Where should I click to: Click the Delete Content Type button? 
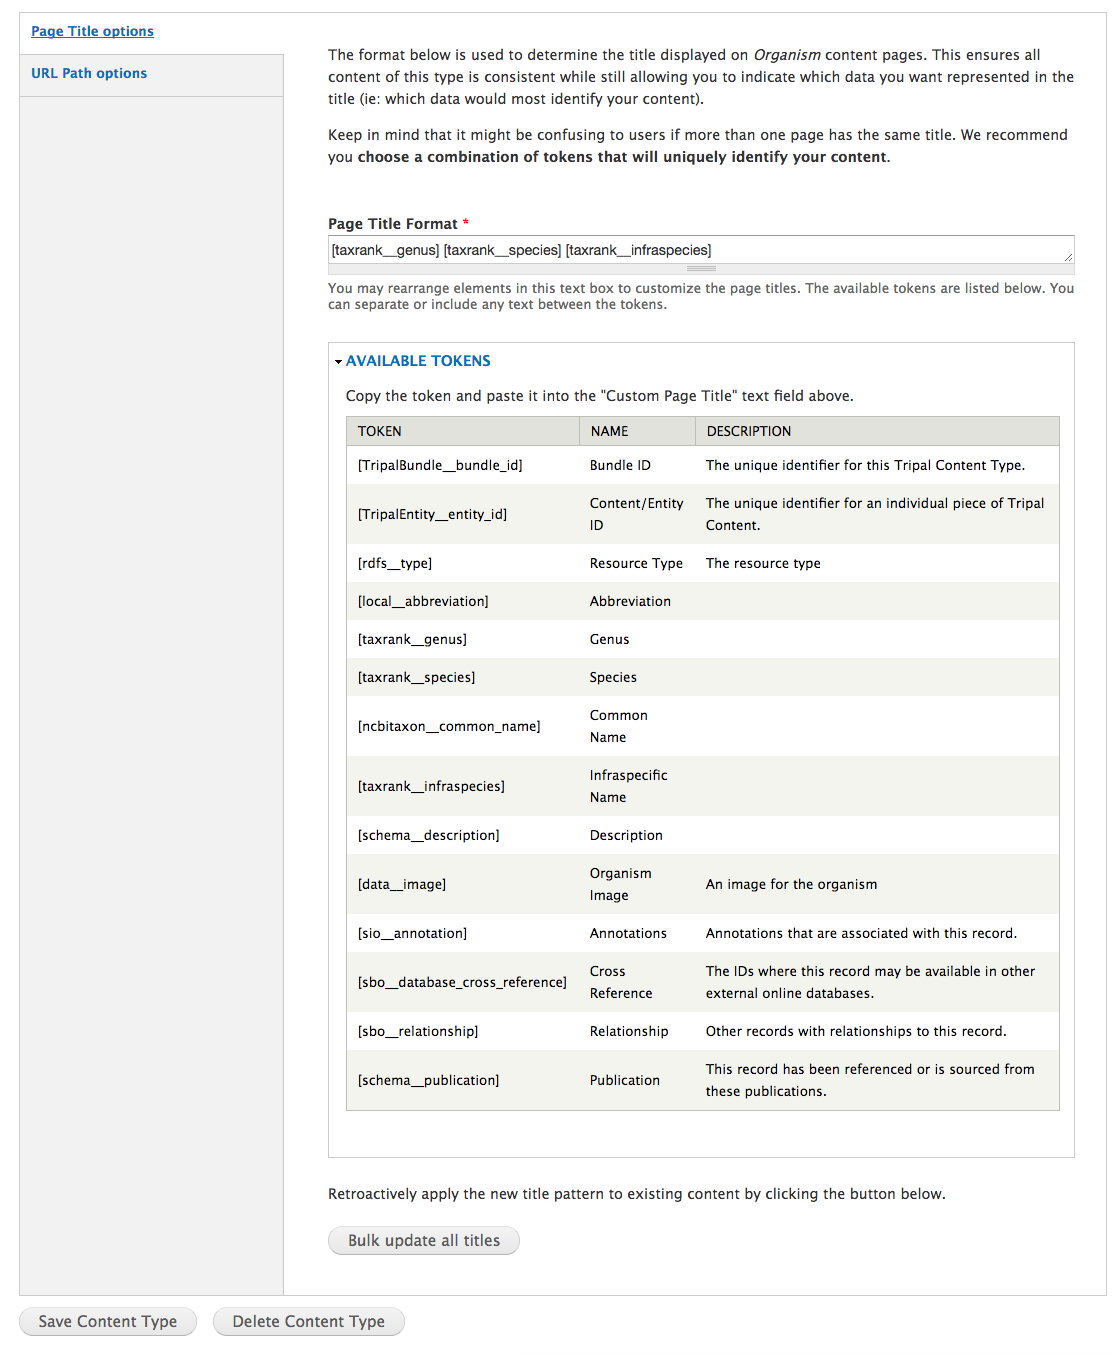(308, 1321)
